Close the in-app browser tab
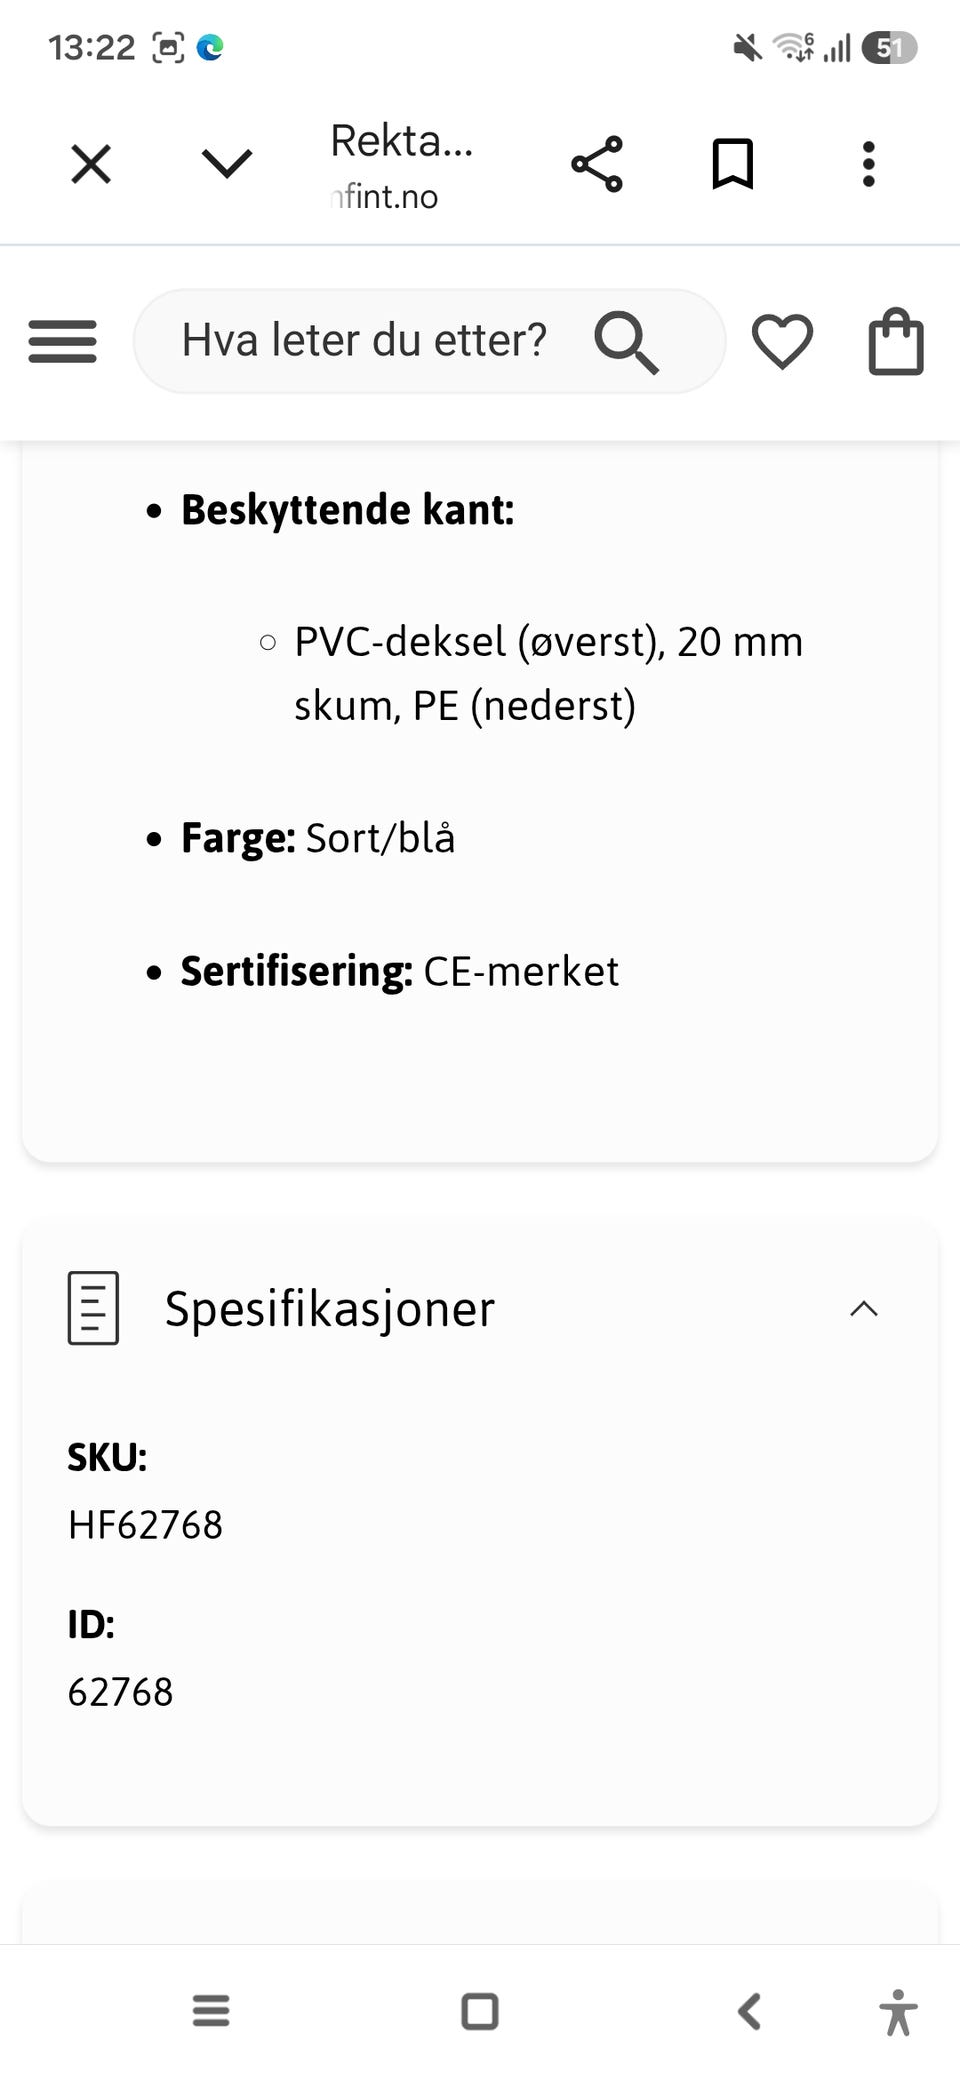960x2080 pixels. [91, 164]
